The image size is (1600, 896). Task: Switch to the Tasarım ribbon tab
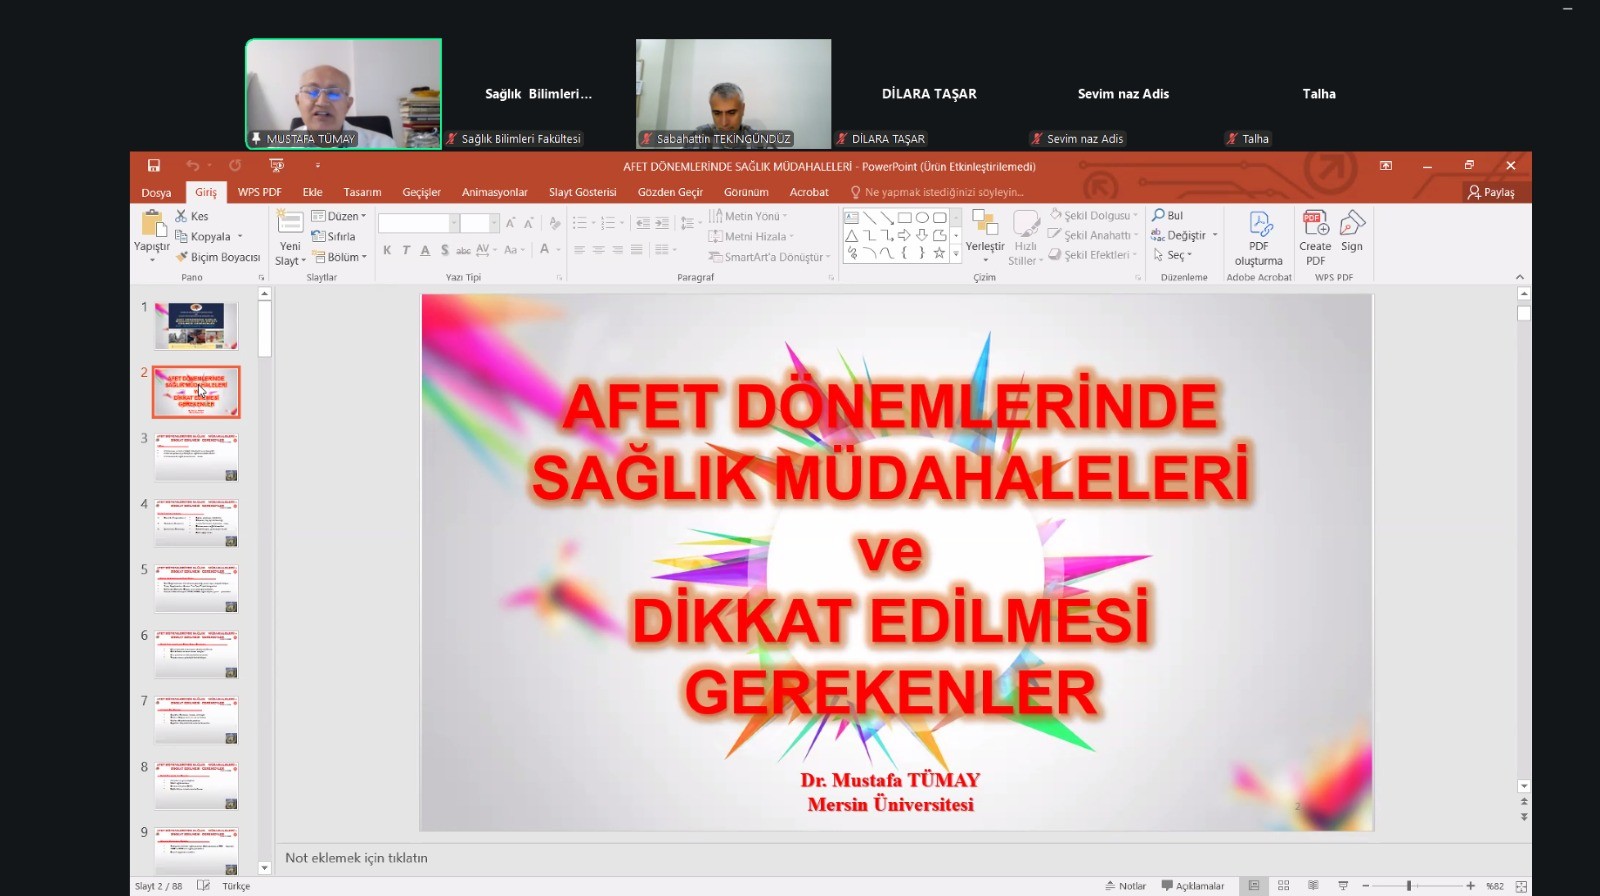tap(362, 192)
